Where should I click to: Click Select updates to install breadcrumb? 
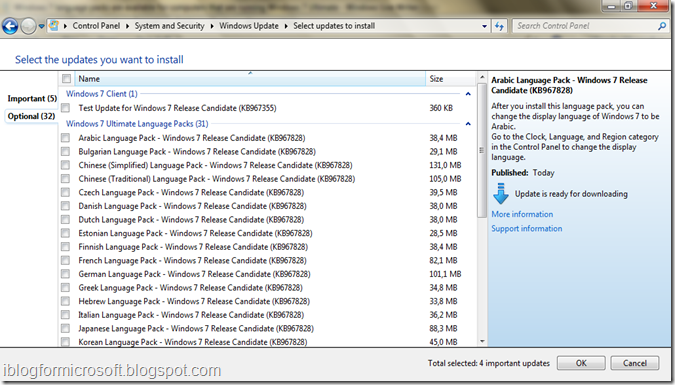pyautogui.click(x=334, y=26)
